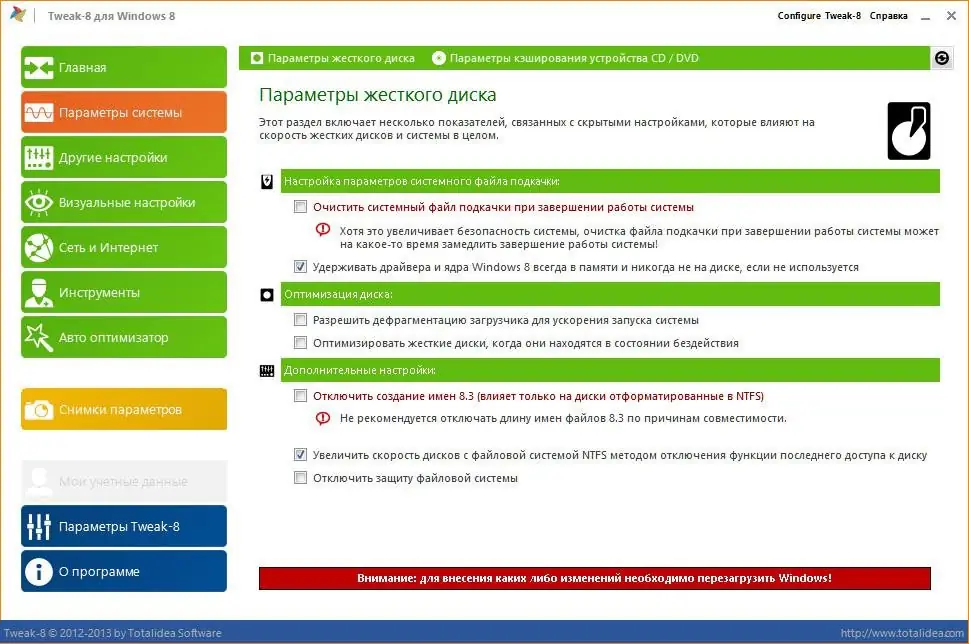Click the Tweak-8 © 2012-2013 by Totalidea Software text

(112, 633)
